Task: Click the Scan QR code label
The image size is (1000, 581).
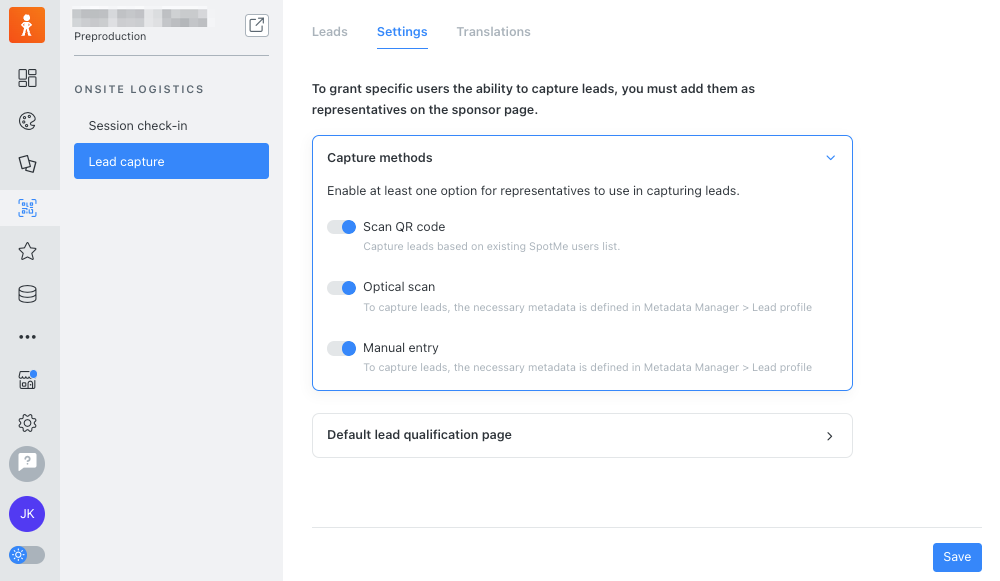Action: click(404, 227)
